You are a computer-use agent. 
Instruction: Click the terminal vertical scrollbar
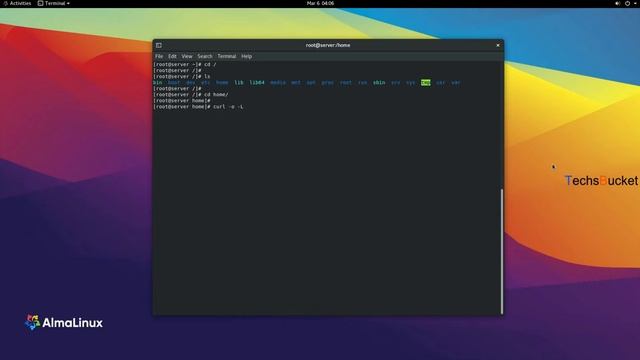(x=502, y=251)
